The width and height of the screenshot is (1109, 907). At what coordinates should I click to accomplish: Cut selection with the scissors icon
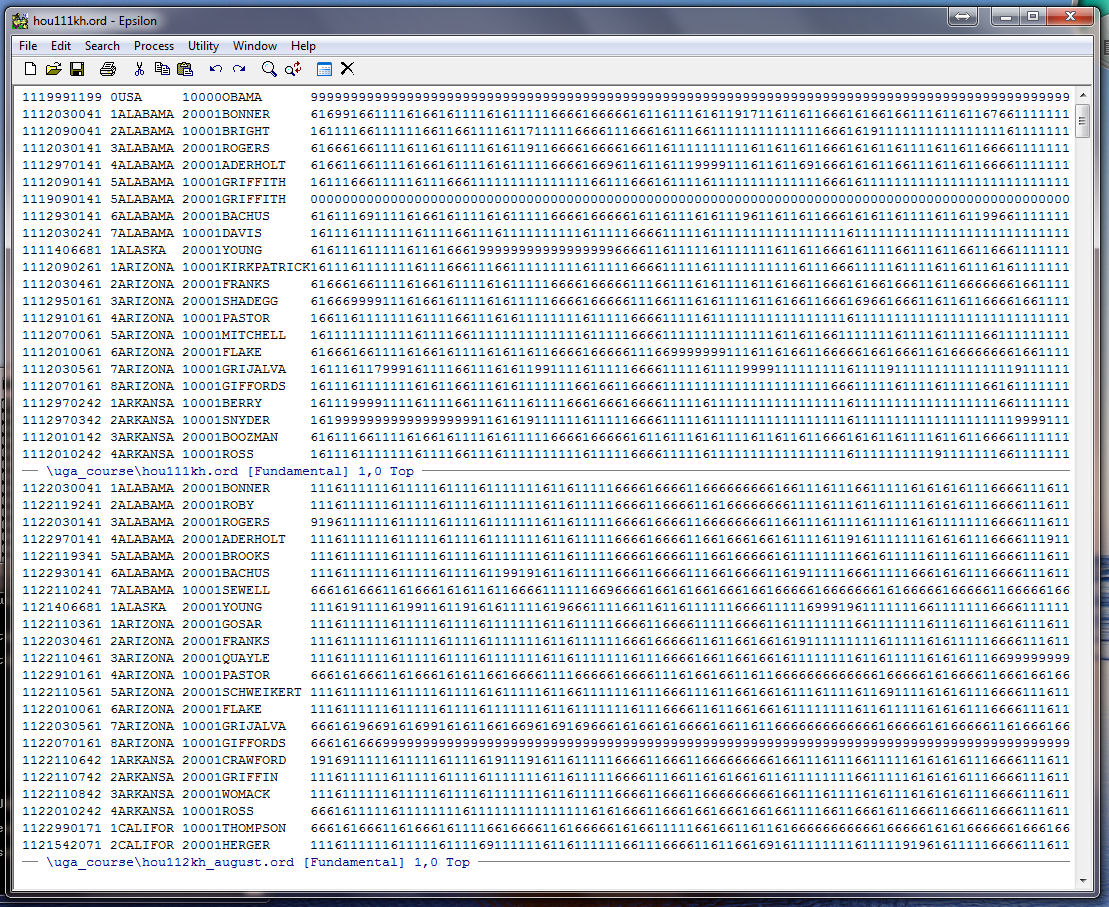point(139,69)
